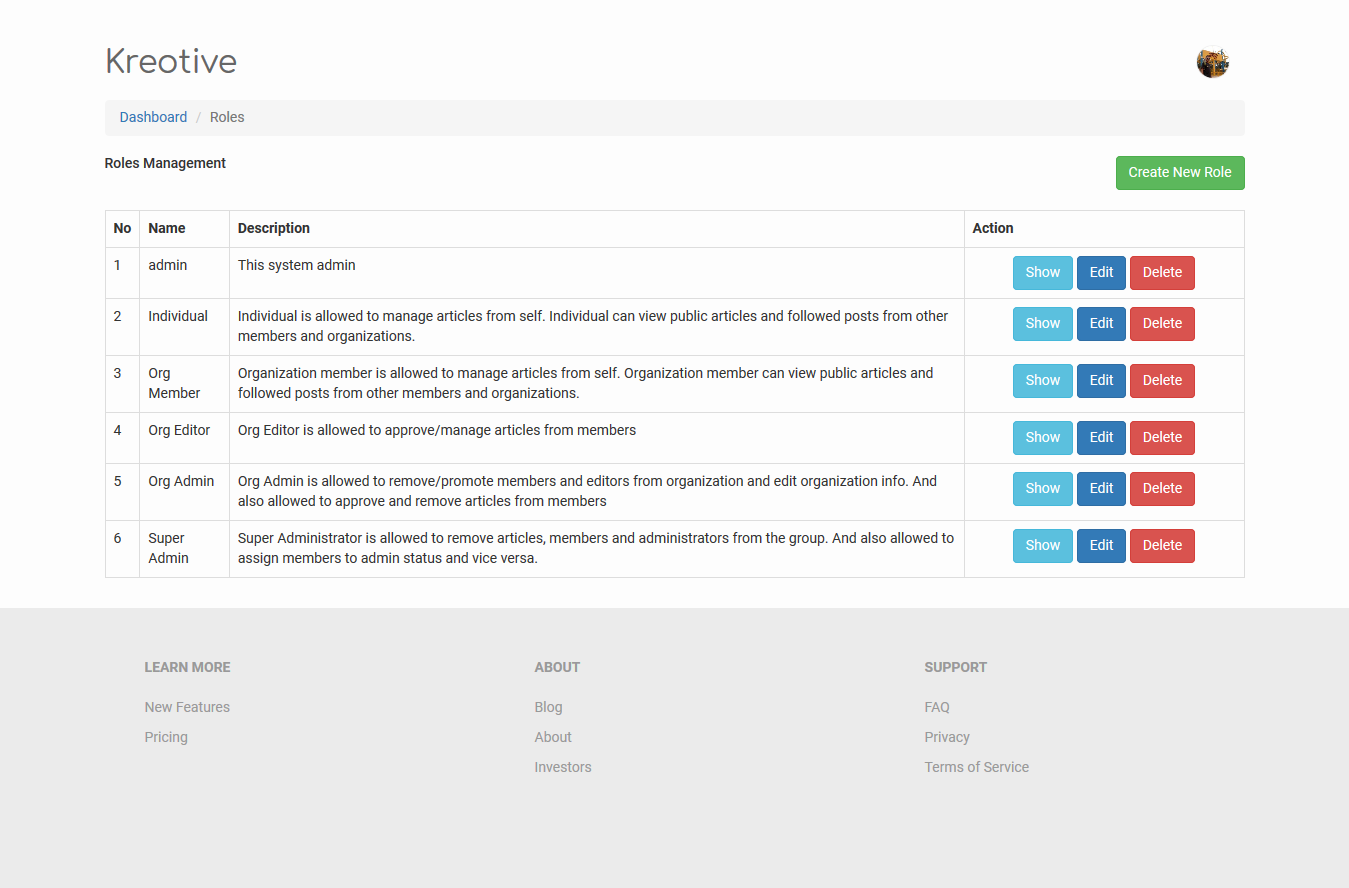Delete the Org Admin role
The image size is (1349, 888).
1161,489
